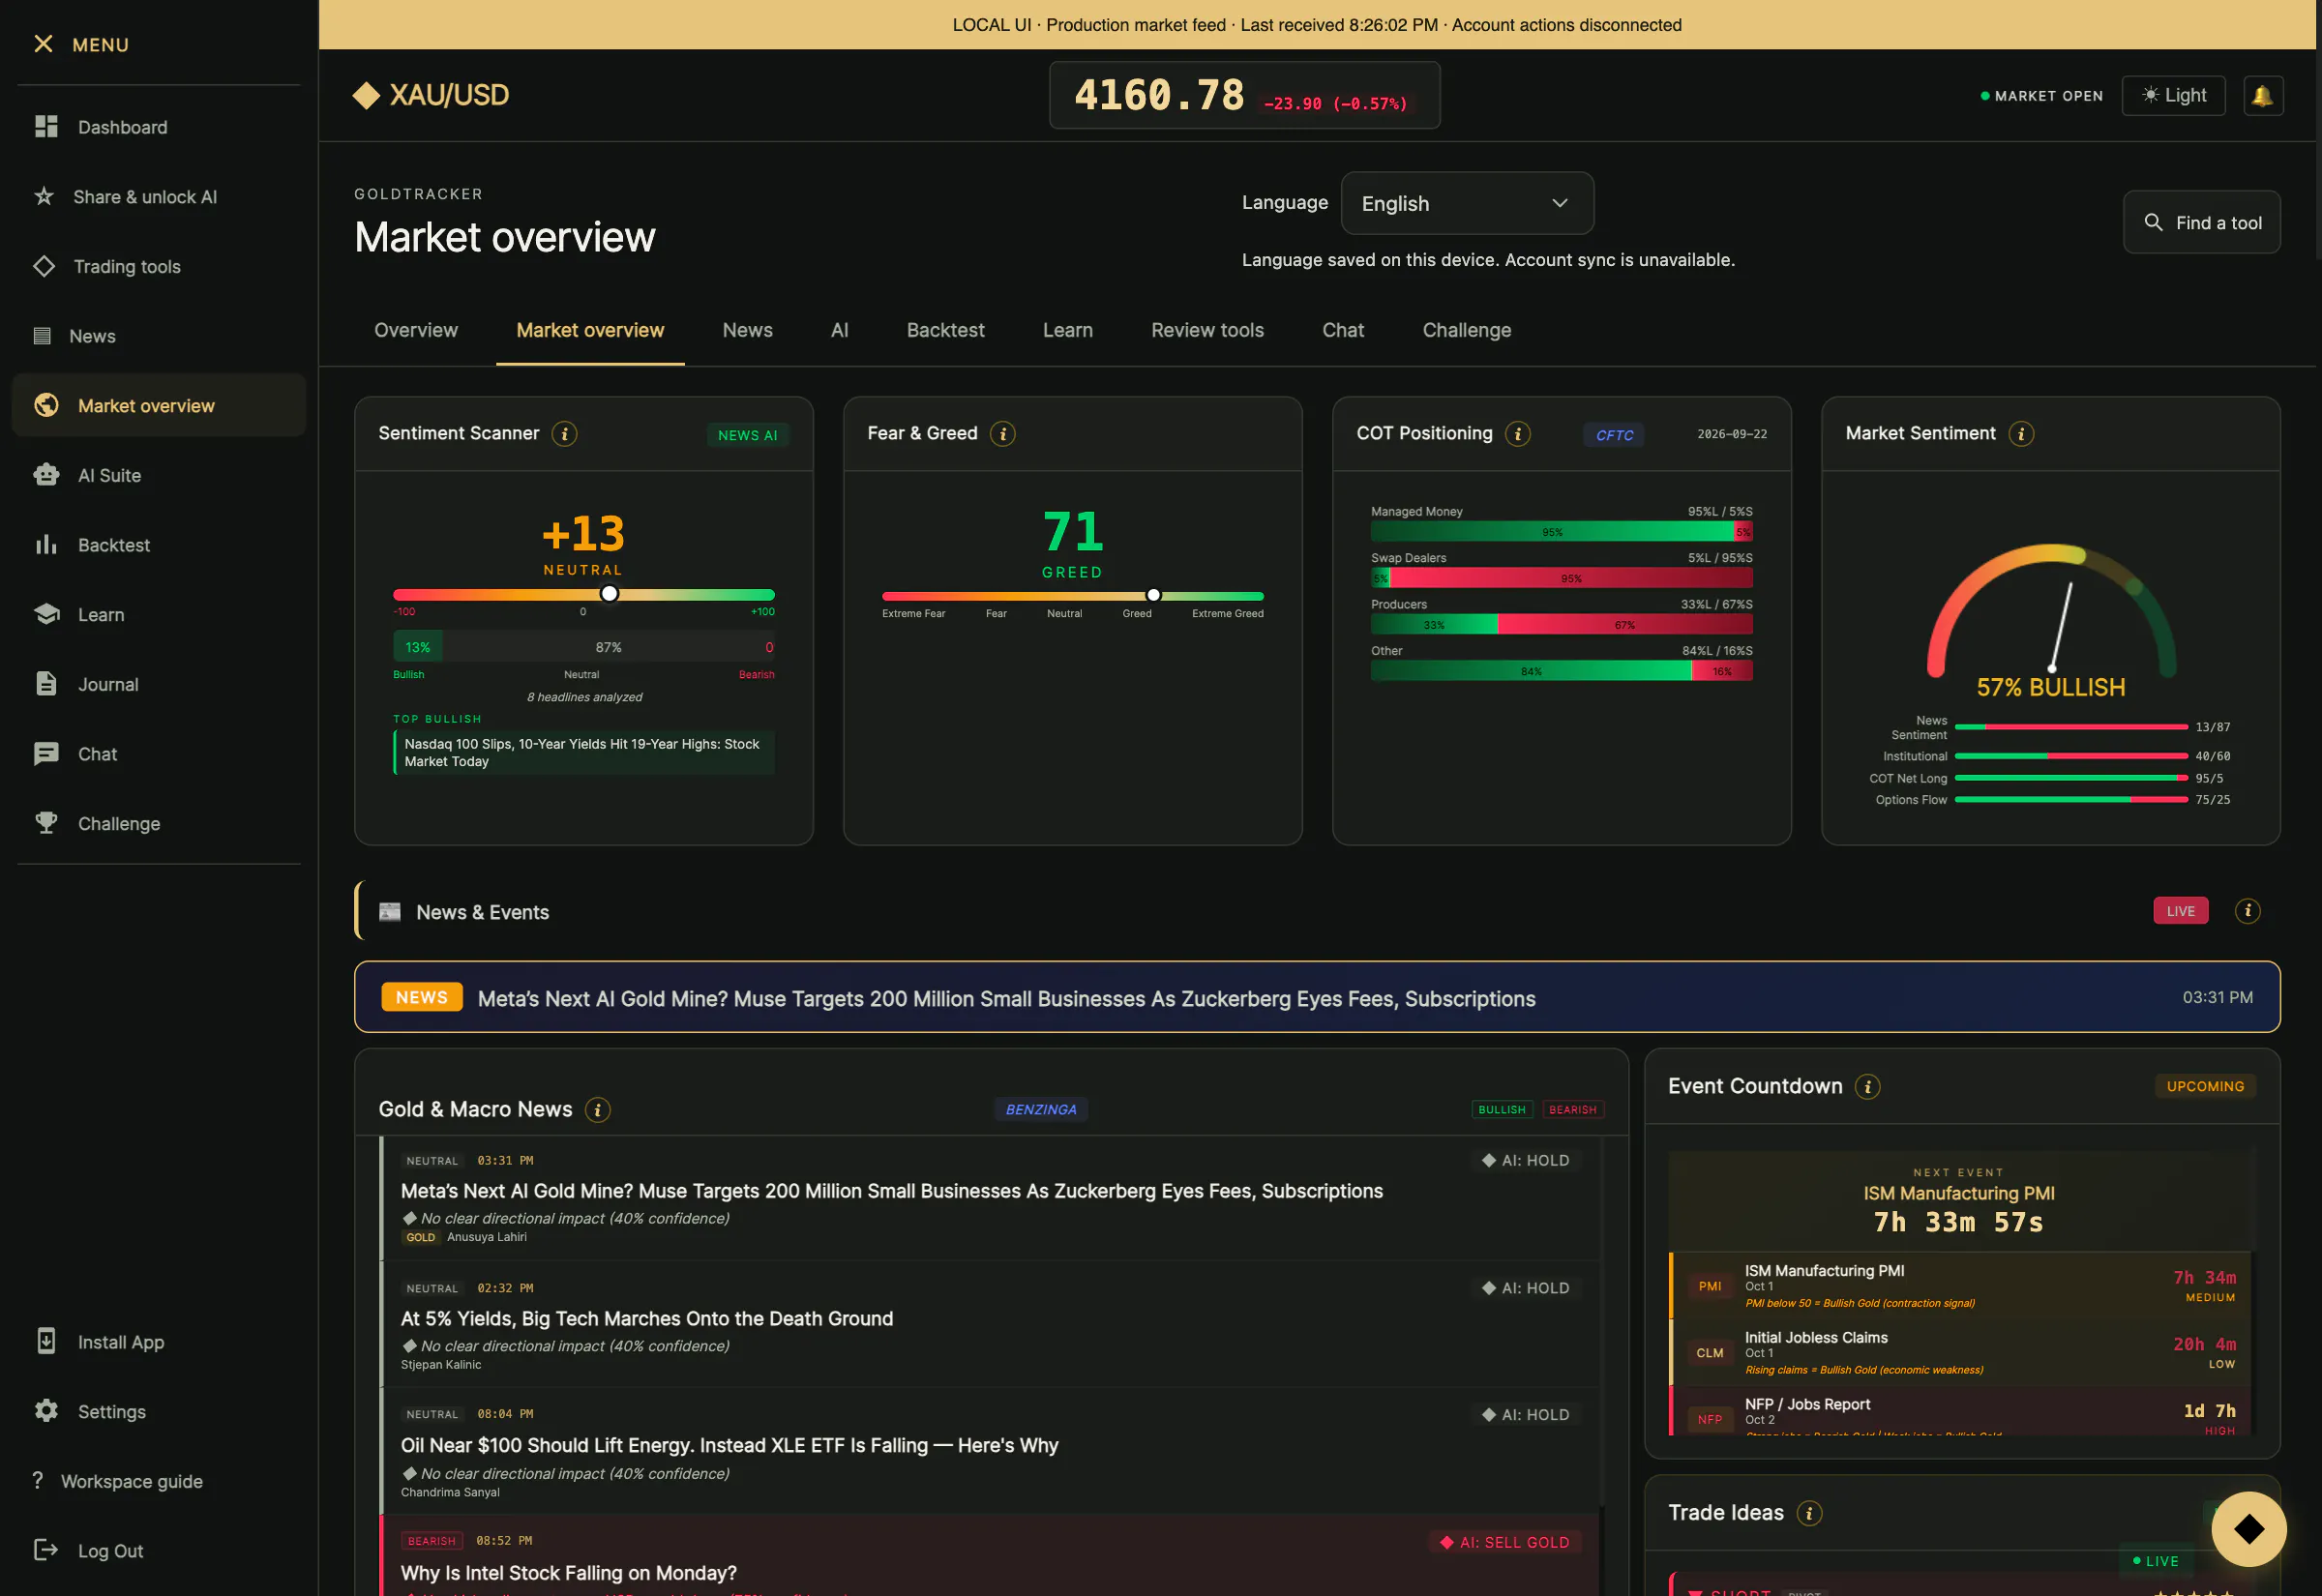The width and height of the screenshot is (2322, 1596).
Task: Show info for Market Sentiment
Action: [2021, 434]
